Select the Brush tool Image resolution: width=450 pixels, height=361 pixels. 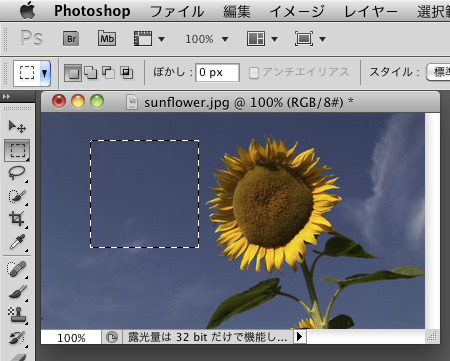coord(17,292)
